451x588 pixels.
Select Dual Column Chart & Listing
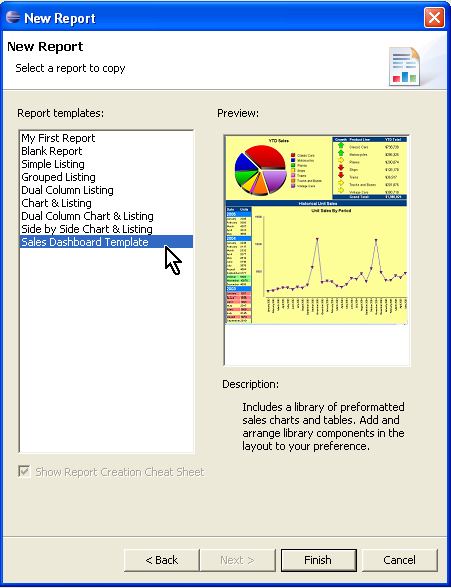click(x=87, y=216)
